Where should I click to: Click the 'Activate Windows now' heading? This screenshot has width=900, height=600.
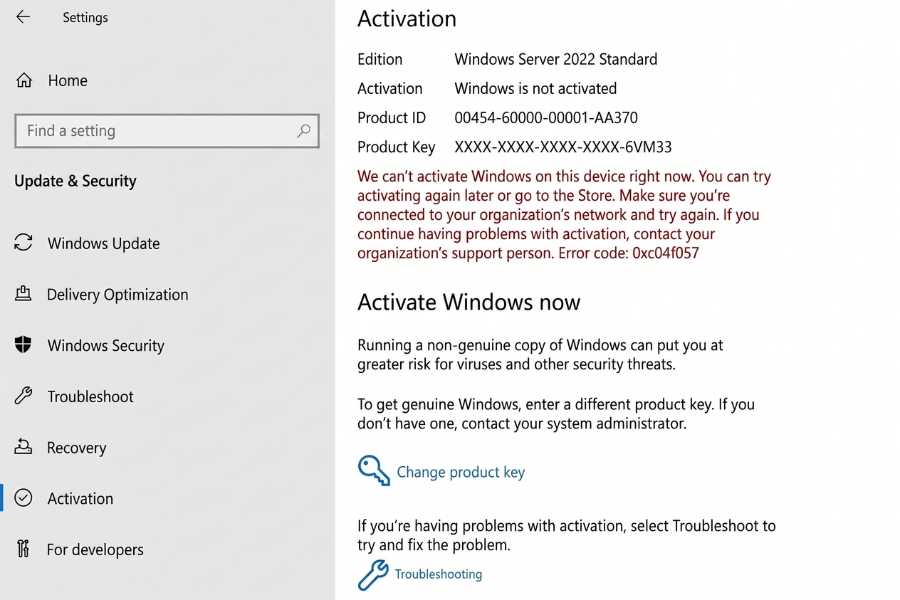click(469, 302)
